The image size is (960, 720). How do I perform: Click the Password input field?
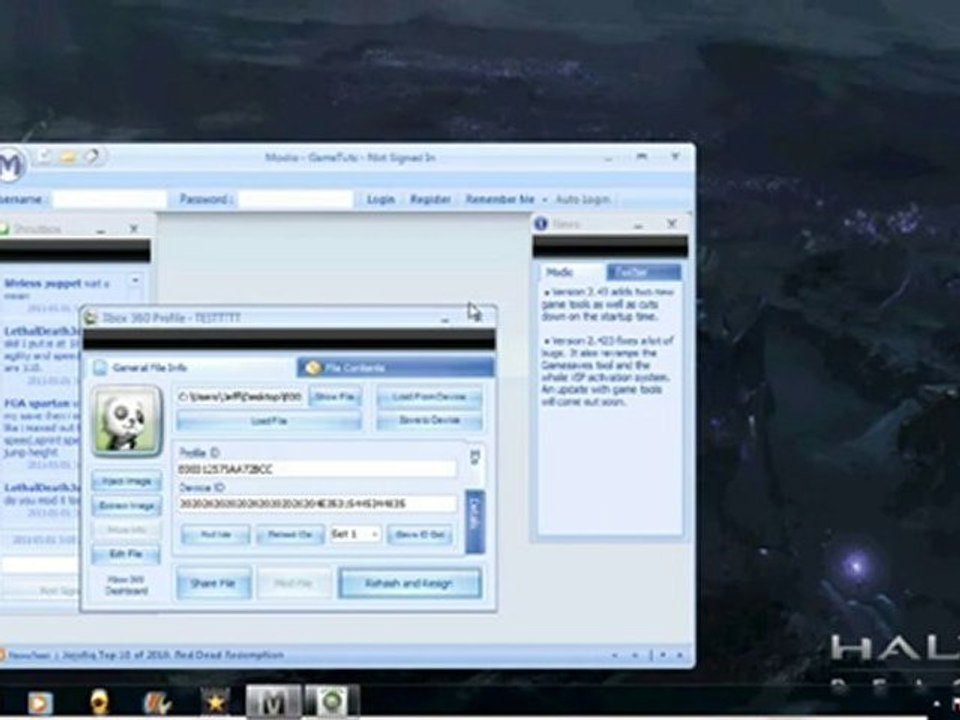pos(296,200)
